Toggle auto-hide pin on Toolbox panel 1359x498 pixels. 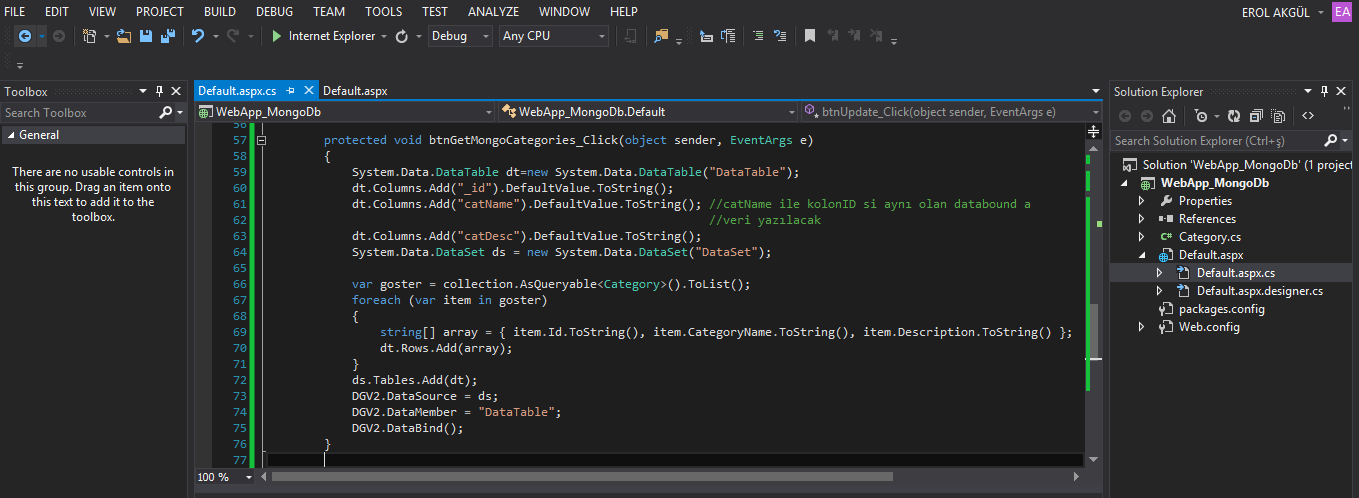159,91
